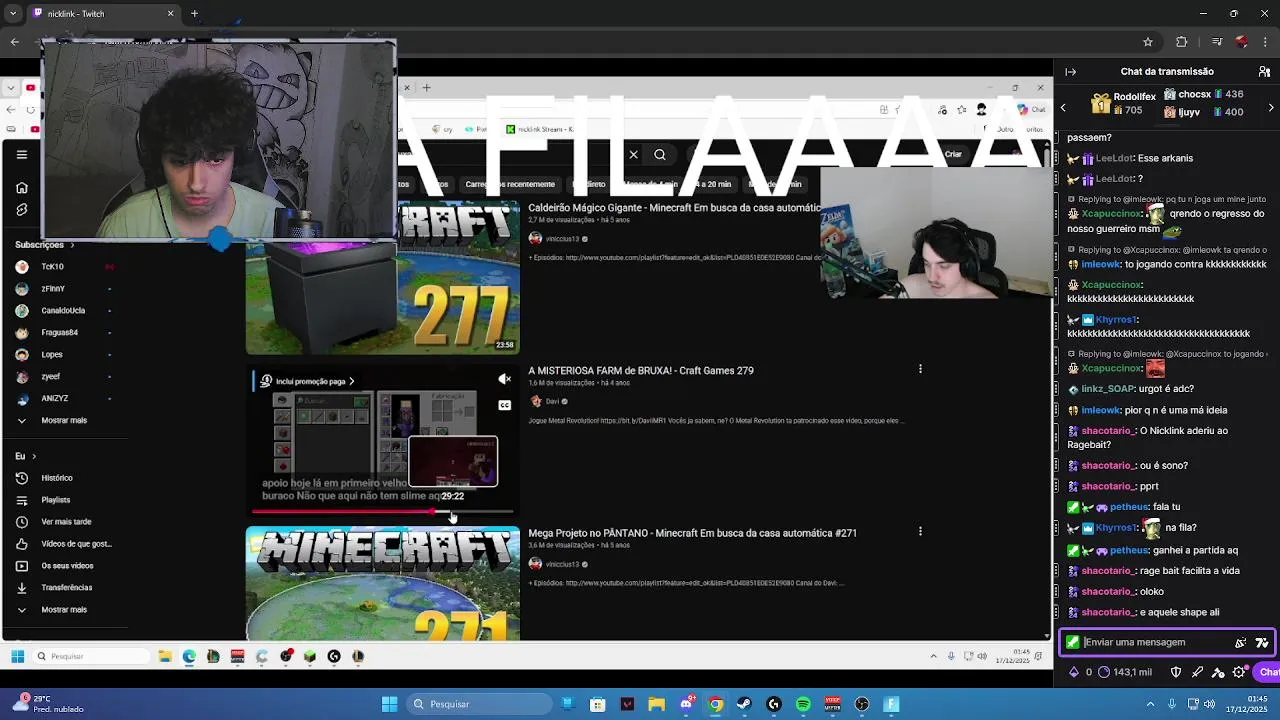Expand the 'Eu' section chevron
Screen dimensions: 1280x720
34,456
